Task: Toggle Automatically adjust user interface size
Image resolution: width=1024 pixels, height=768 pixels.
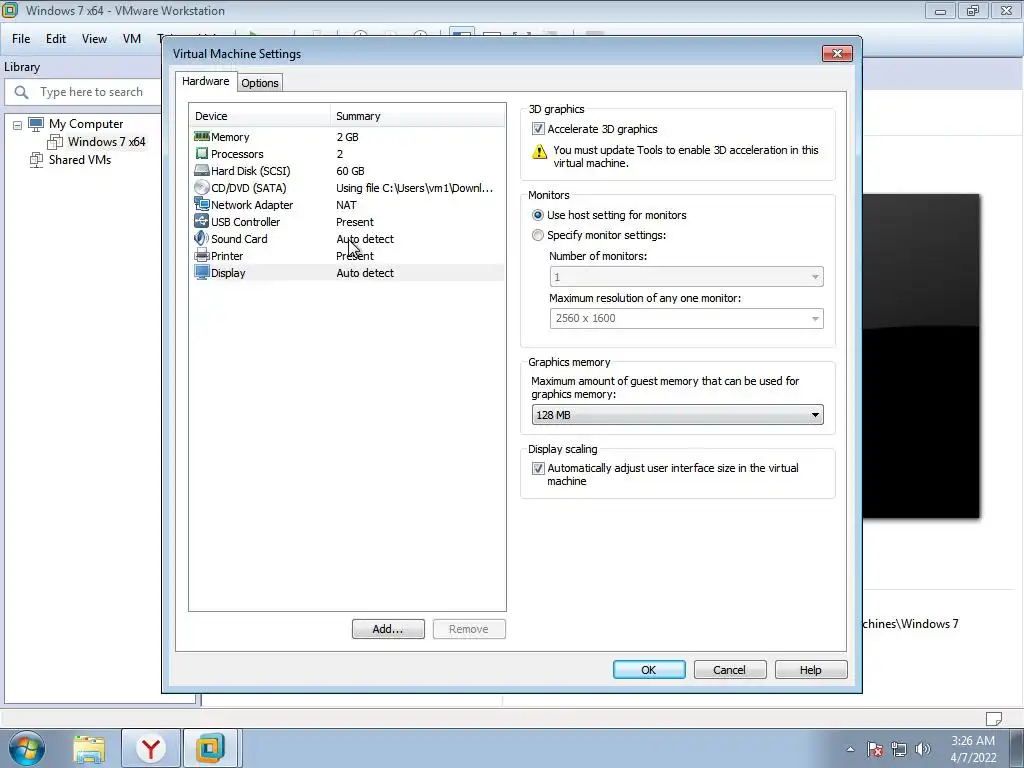Action: coord(538,468)
